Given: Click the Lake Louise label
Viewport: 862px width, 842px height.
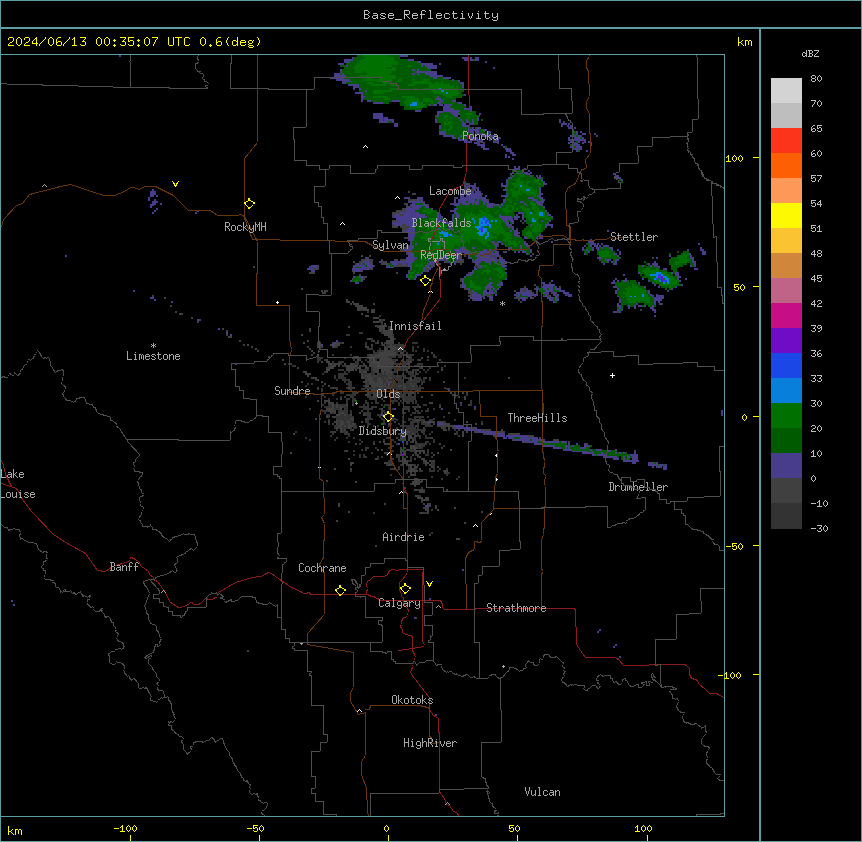Looking at the screenshot, I should 18,484.
